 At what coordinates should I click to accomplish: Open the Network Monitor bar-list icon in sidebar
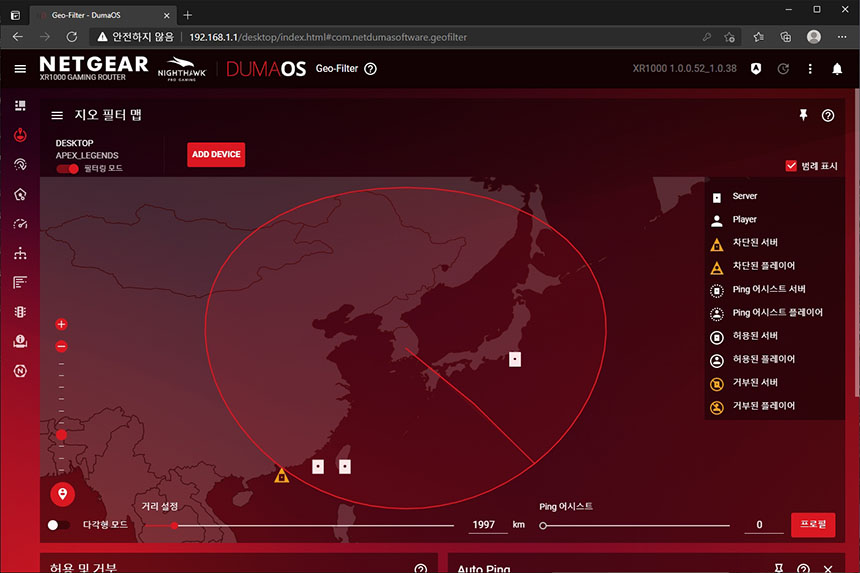coord(20,282)
